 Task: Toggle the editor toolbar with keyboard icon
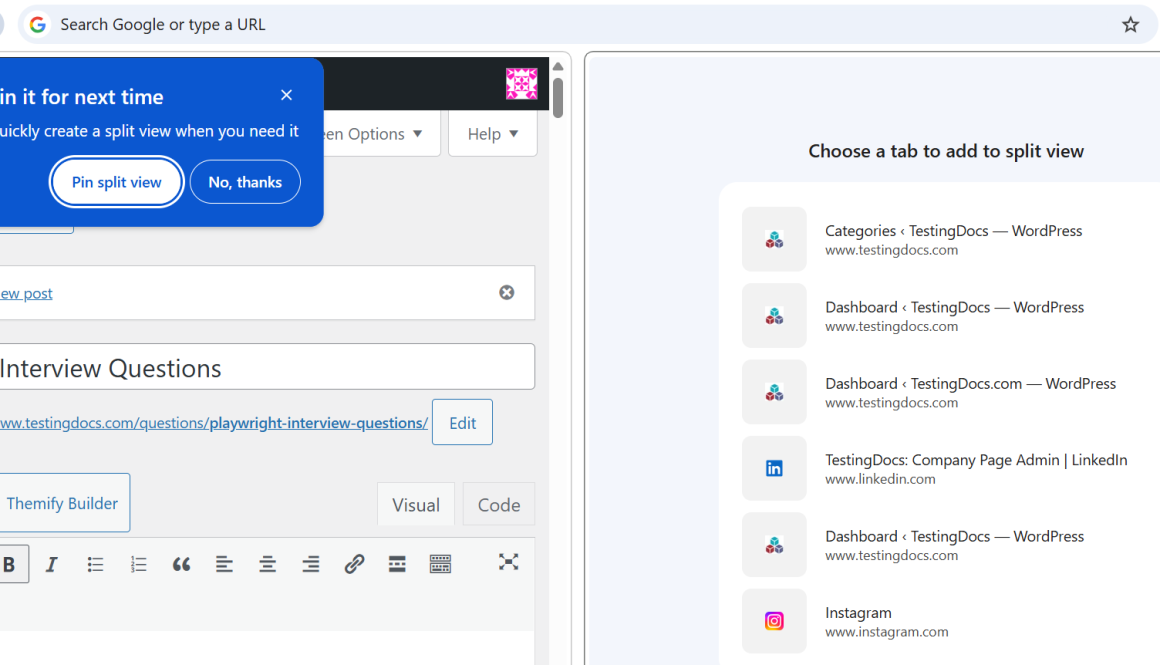pos(440,564)
